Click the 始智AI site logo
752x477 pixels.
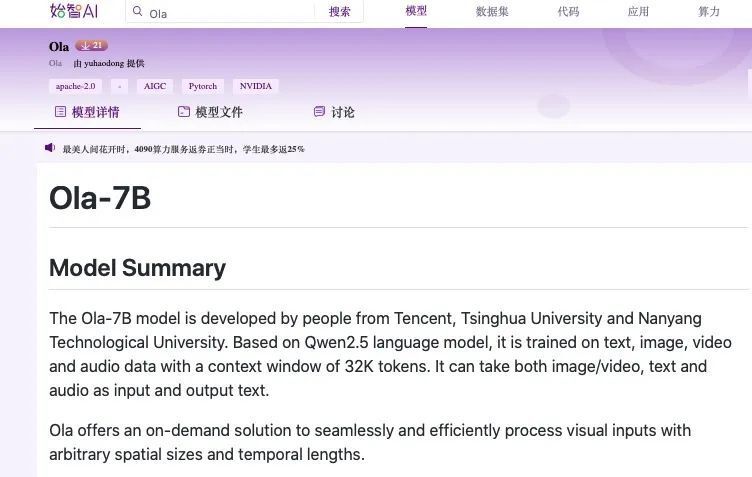pyautogui.click(x=74, y=11)
